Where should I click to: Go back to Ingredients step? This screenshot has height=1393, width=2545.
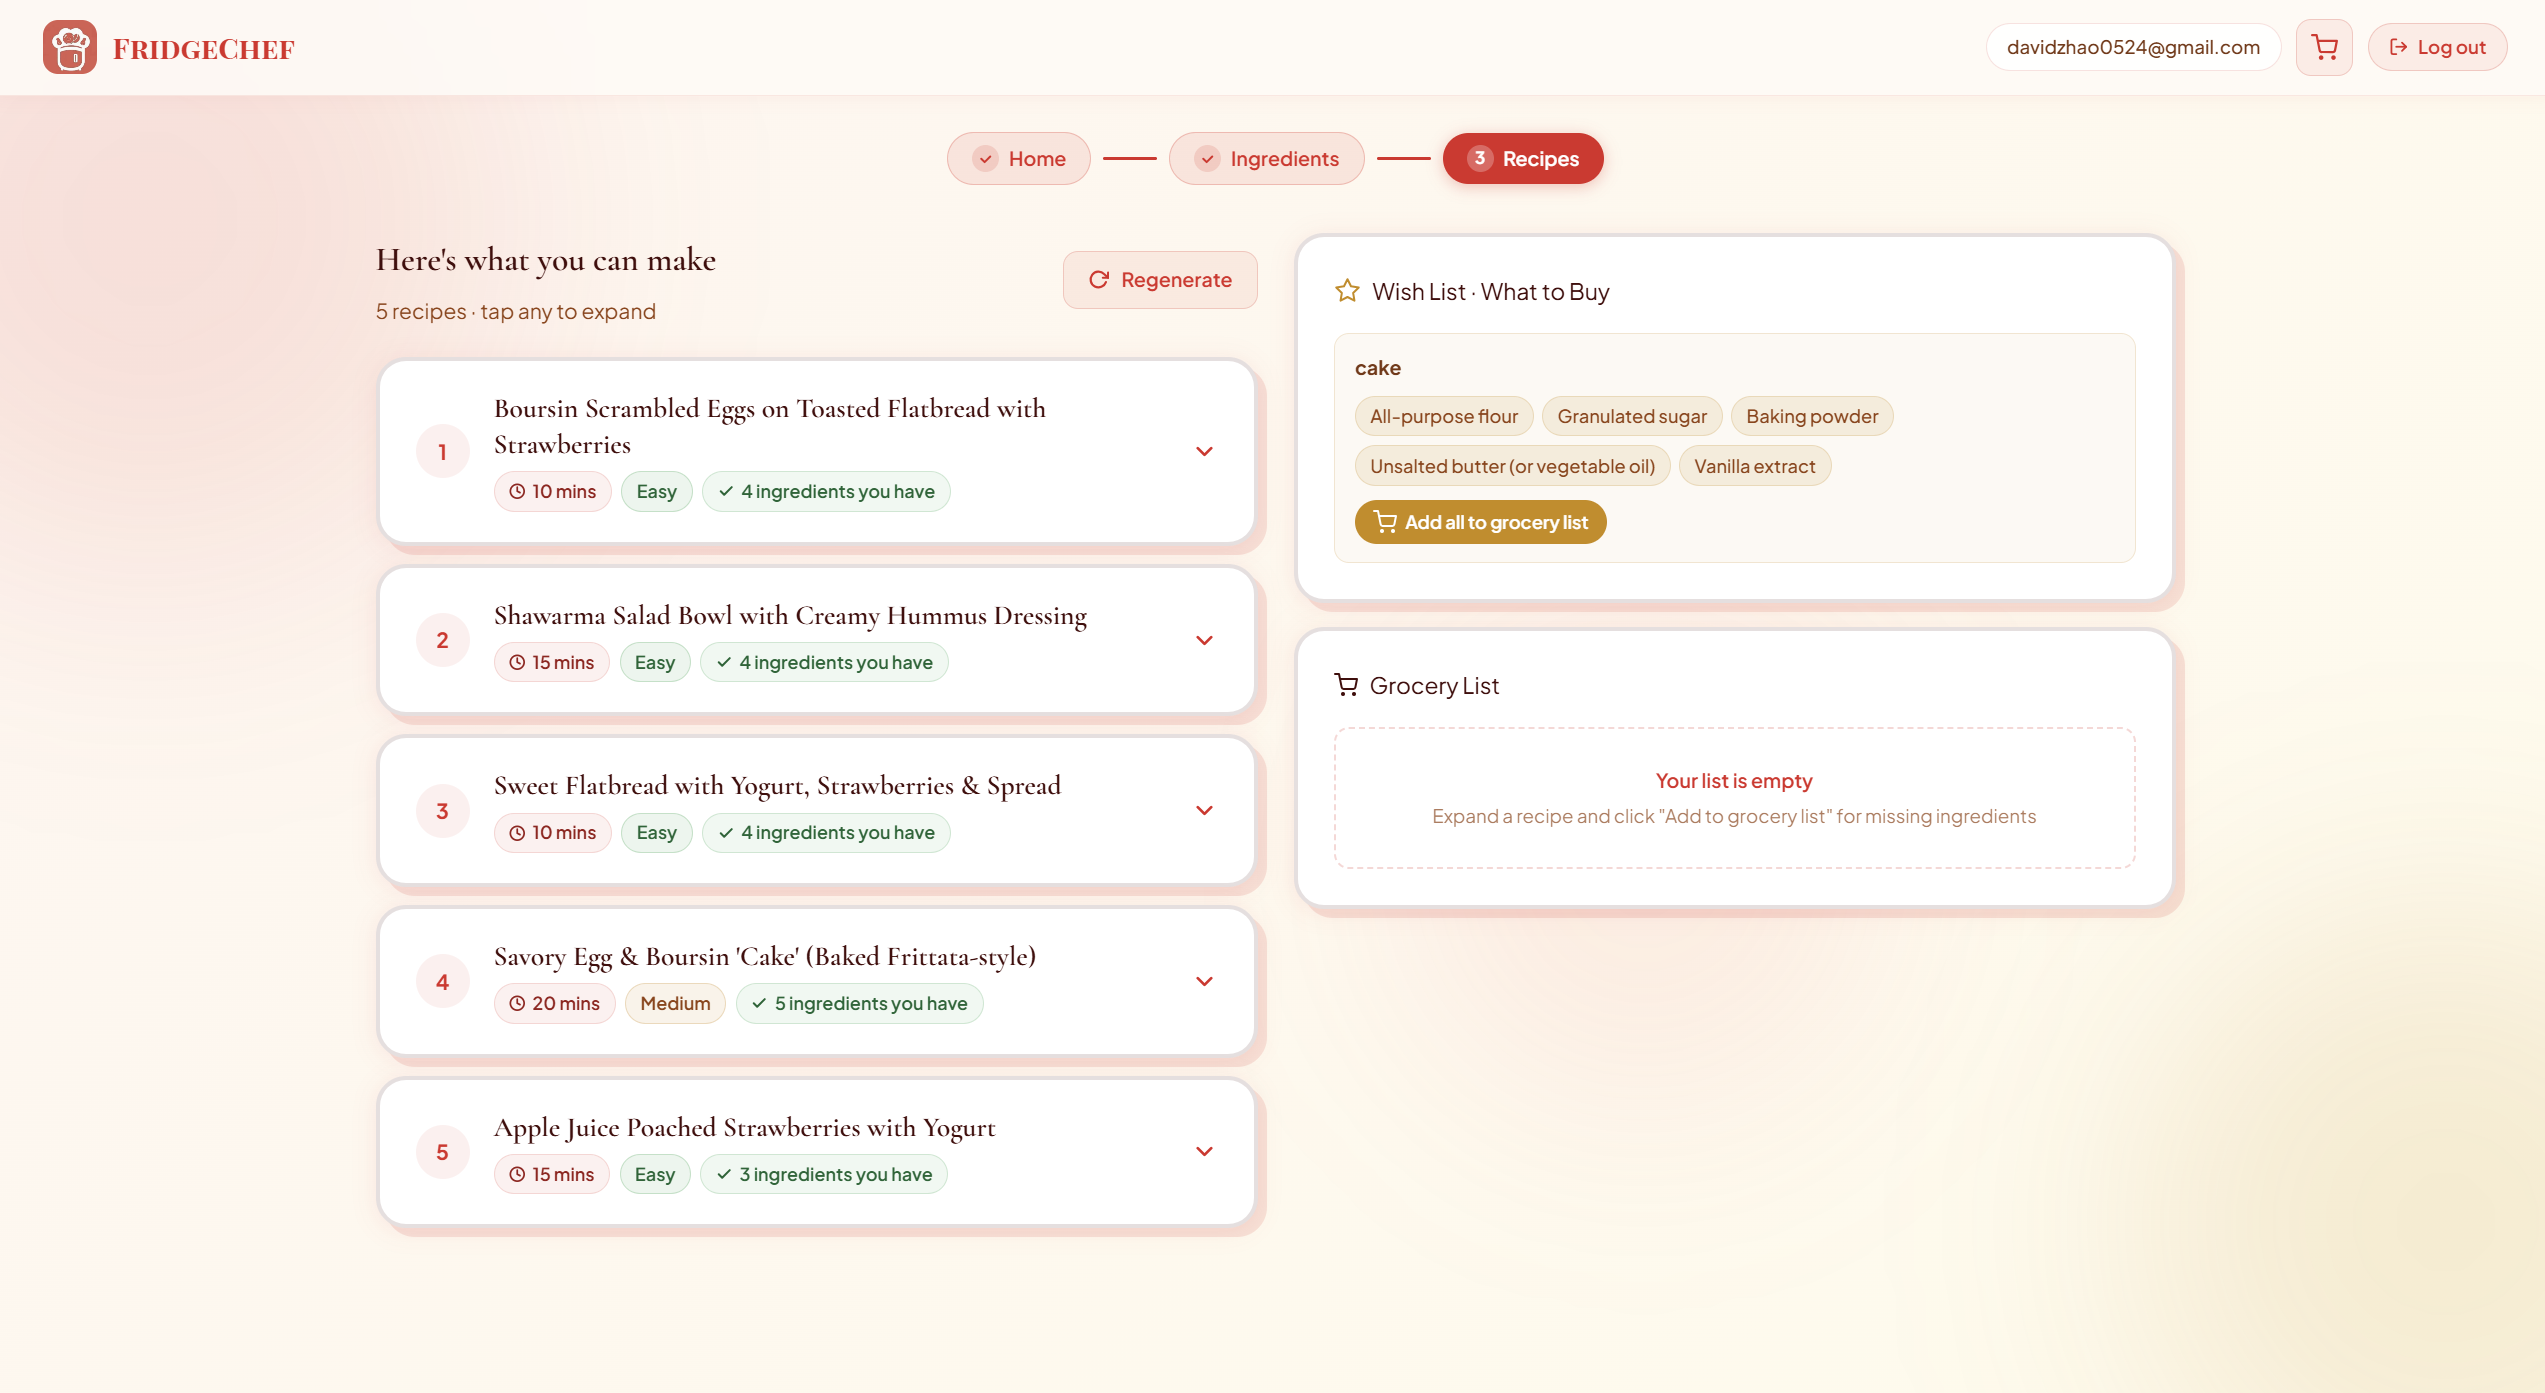click(1266, 158)
